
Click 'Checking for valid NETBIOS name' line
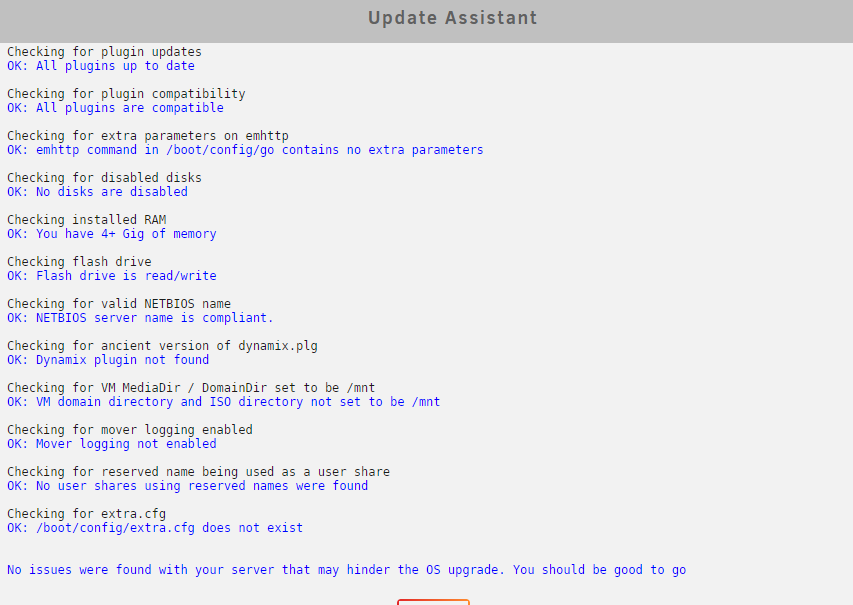coord(119,303)
